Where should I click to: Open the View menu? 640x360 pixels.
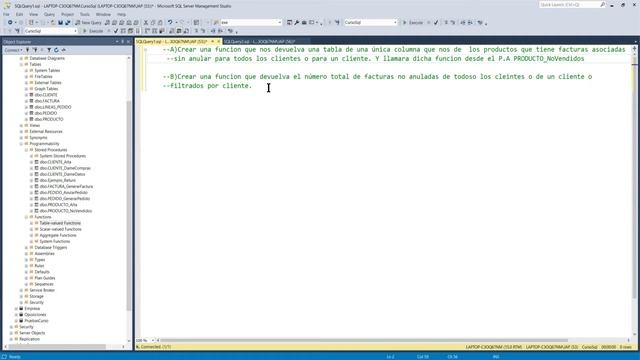click(x=33, y=14)
